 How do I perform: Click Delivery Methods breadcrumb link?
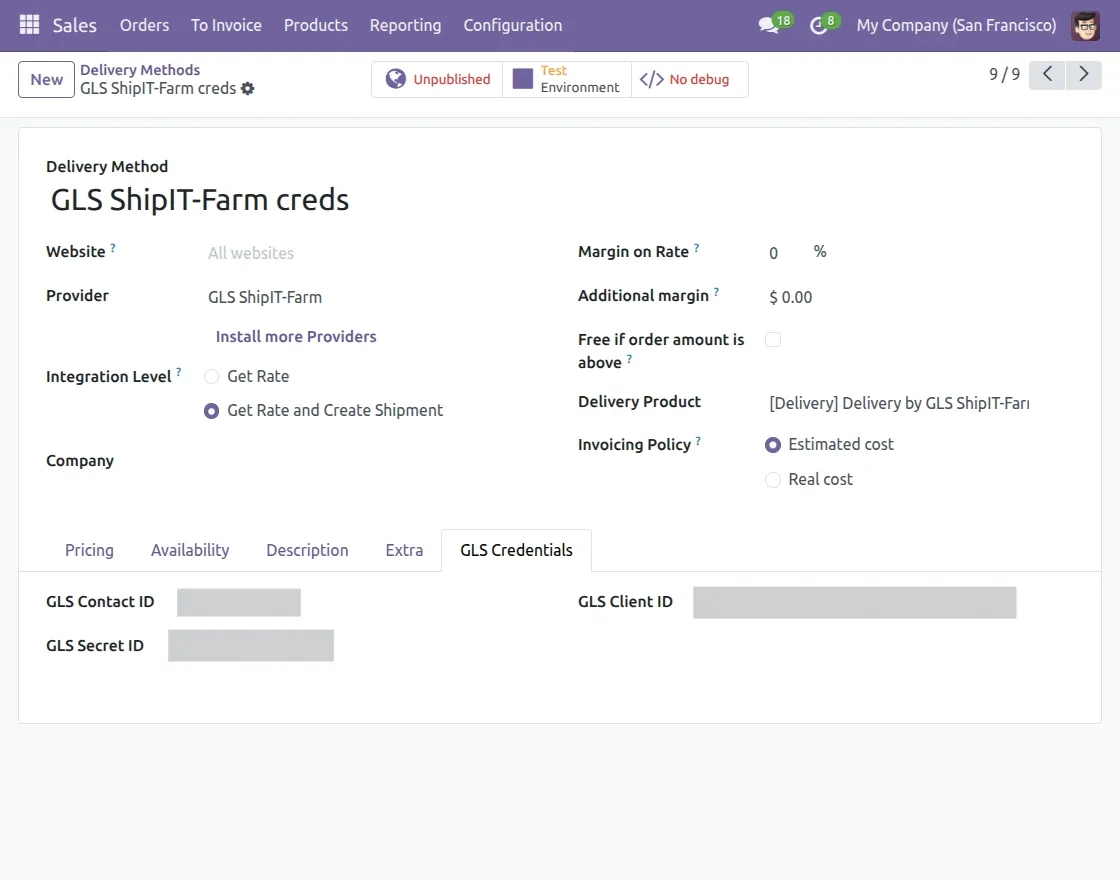point(140,70)
